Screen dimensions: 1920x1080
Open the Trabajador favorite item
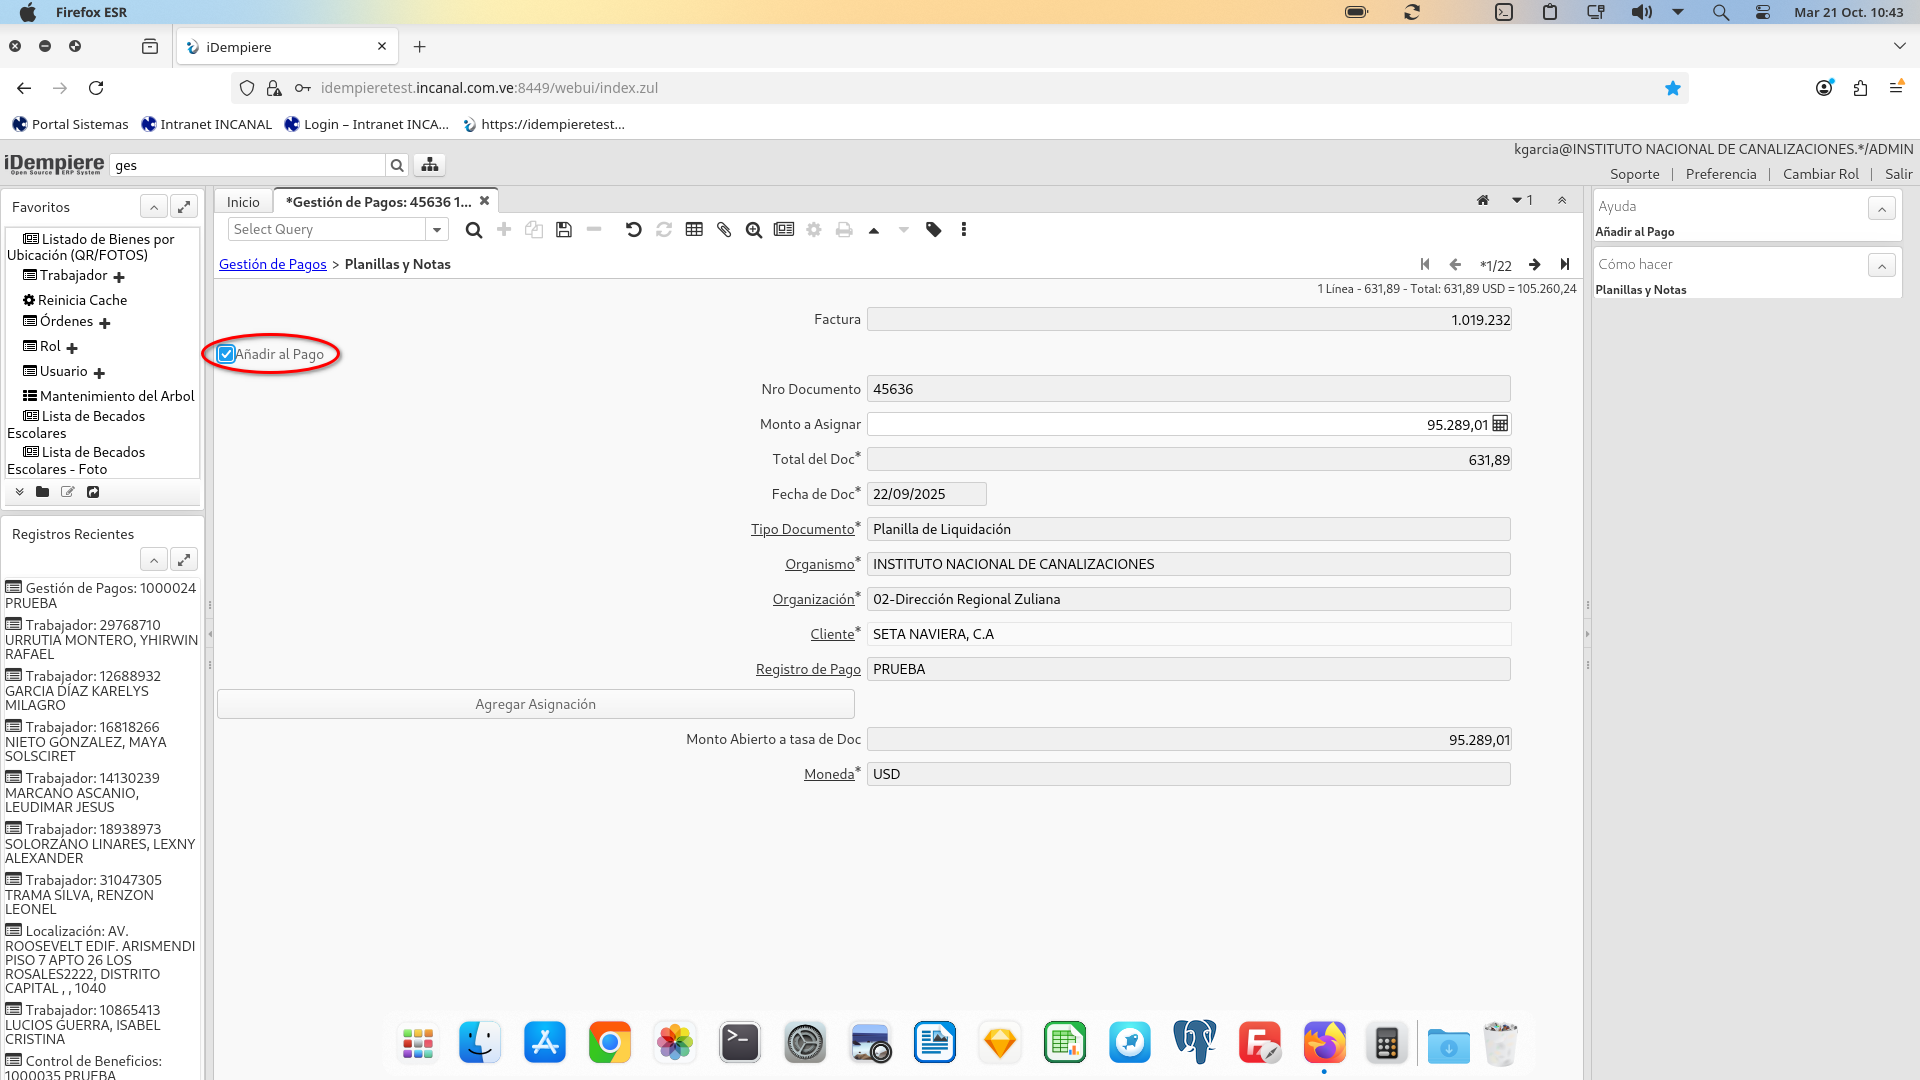click(73, 275)
